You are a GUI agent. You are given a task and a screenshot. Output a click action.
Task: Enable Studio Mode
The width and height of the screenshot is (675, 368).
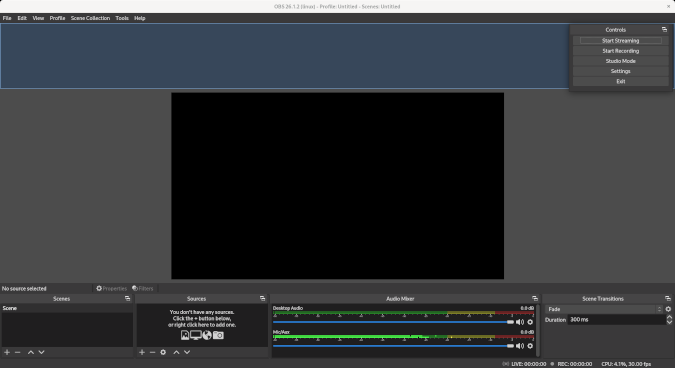[x=620, y=61]
